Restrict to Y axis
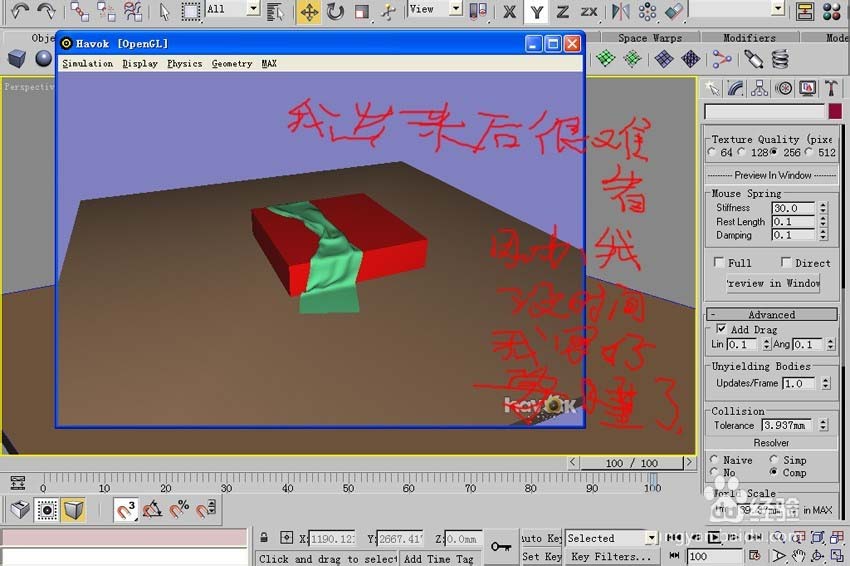This screenshot has height=566, width=850. click(x=537, y=11)
